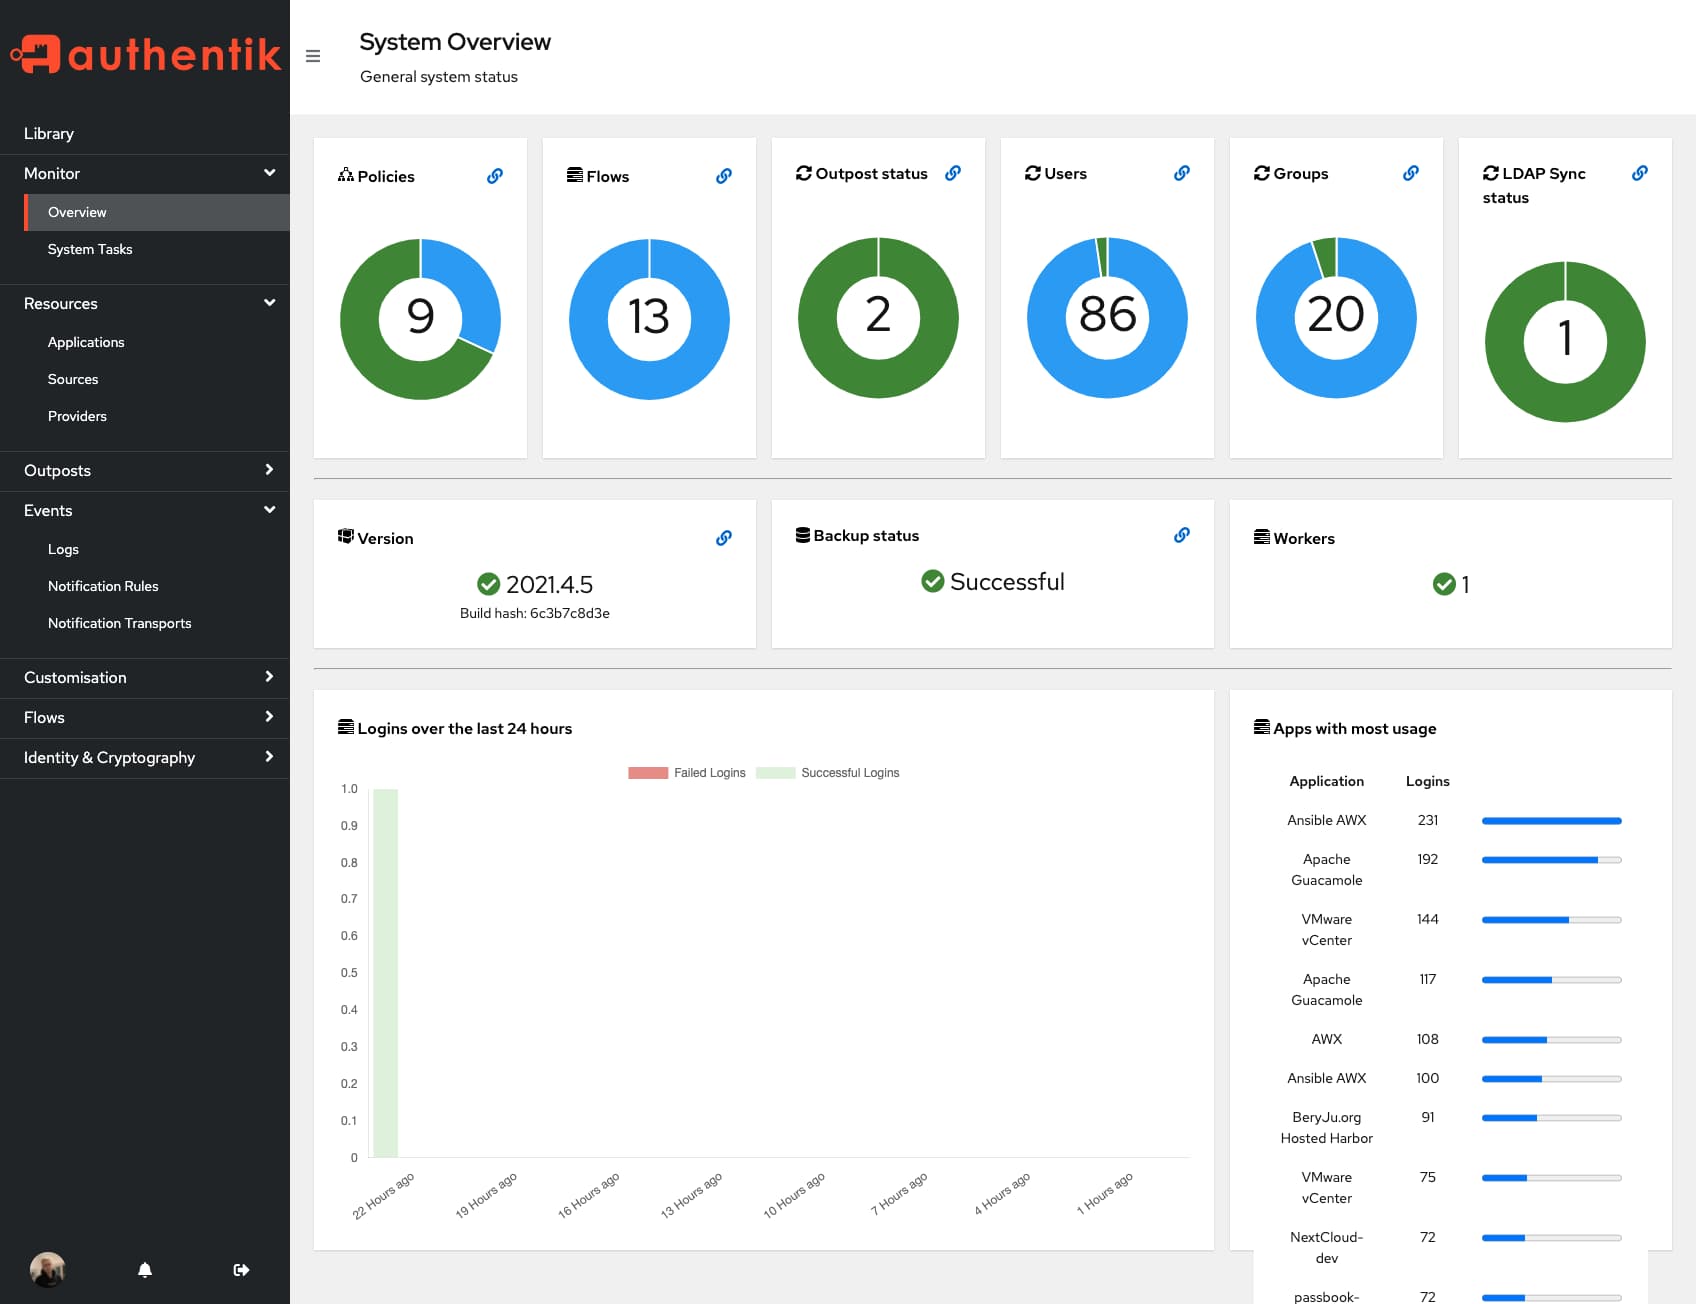1696x1304 pixels.
Task: Open the Outpost status link icon
Action: pyautogui.click(x=953, y=173)
